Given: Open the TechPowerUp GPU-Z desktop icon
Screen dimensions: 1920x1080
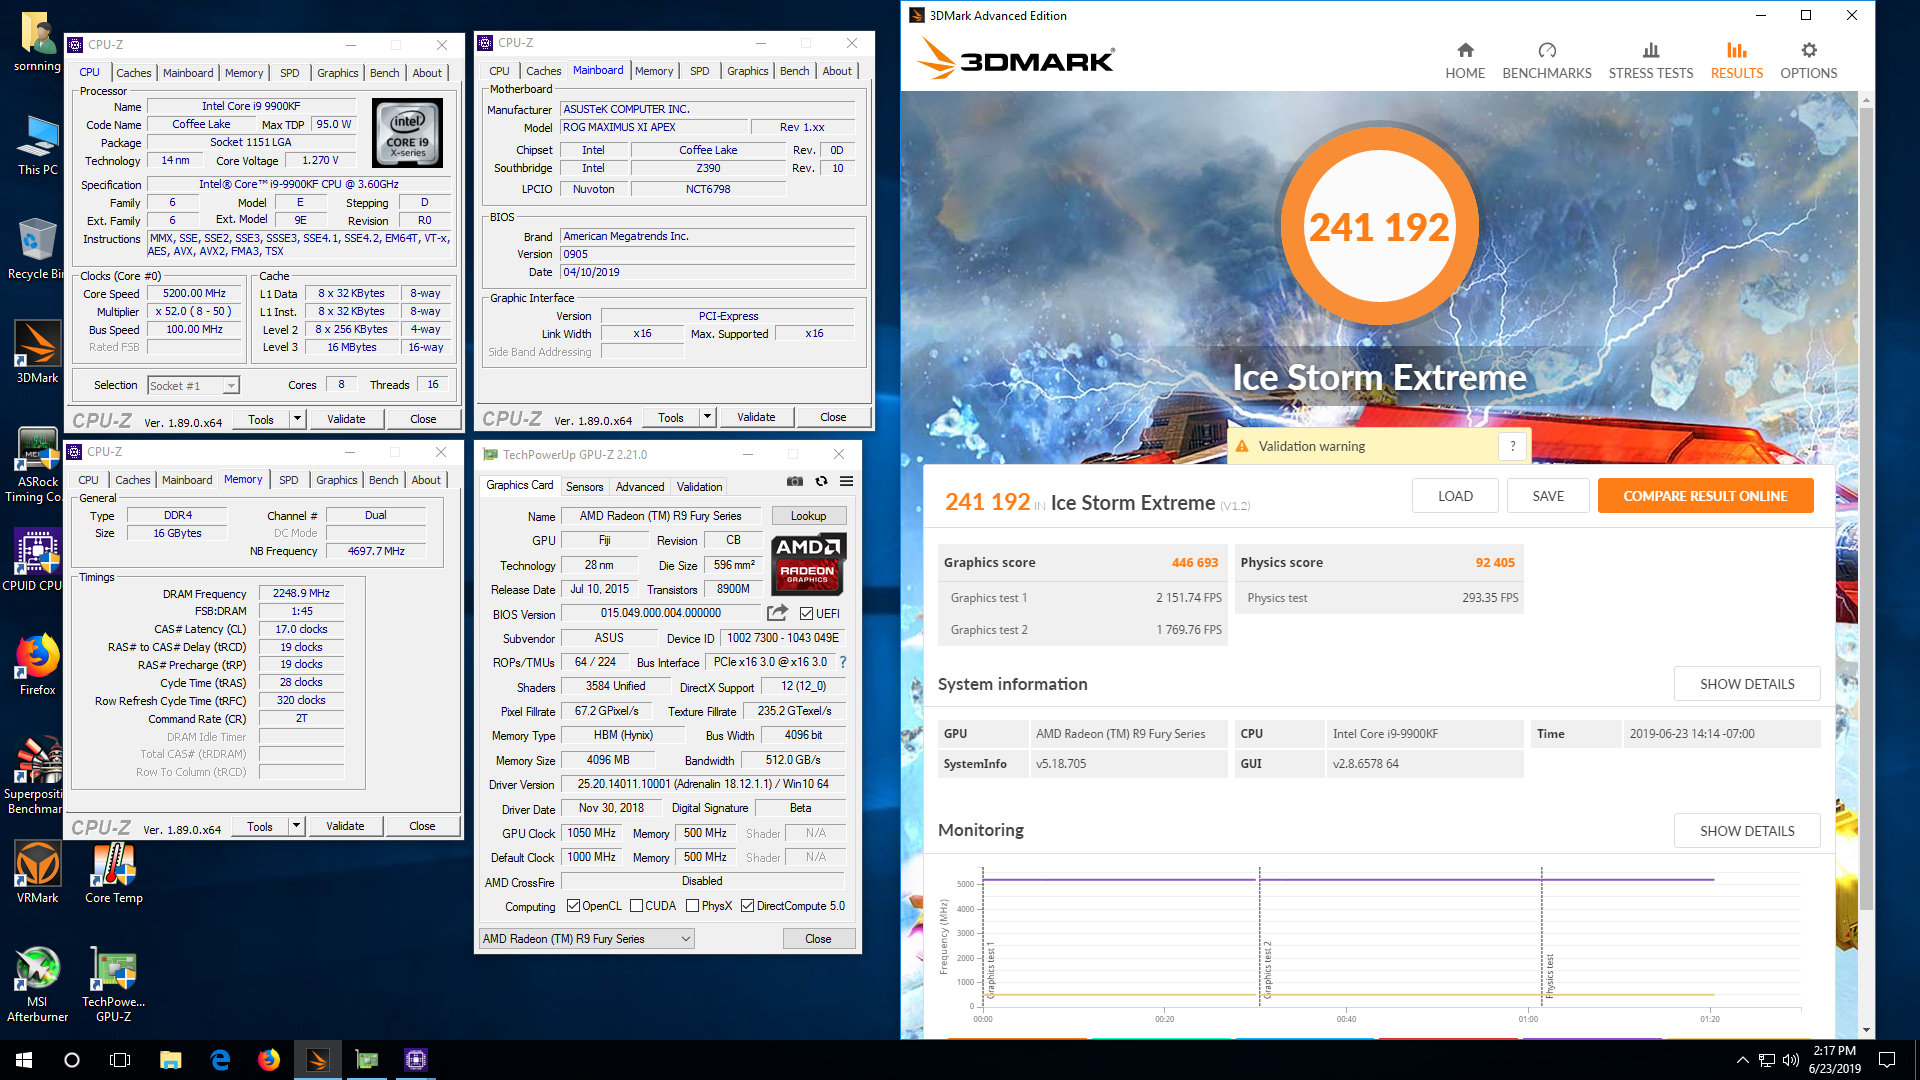Looking at the screenshot, I should [x=113, y=984].
